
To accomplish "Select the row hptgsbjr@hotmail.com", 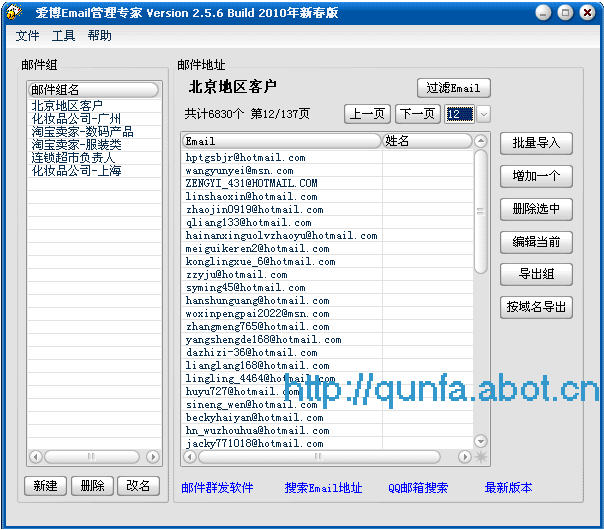I will point(328,158).
